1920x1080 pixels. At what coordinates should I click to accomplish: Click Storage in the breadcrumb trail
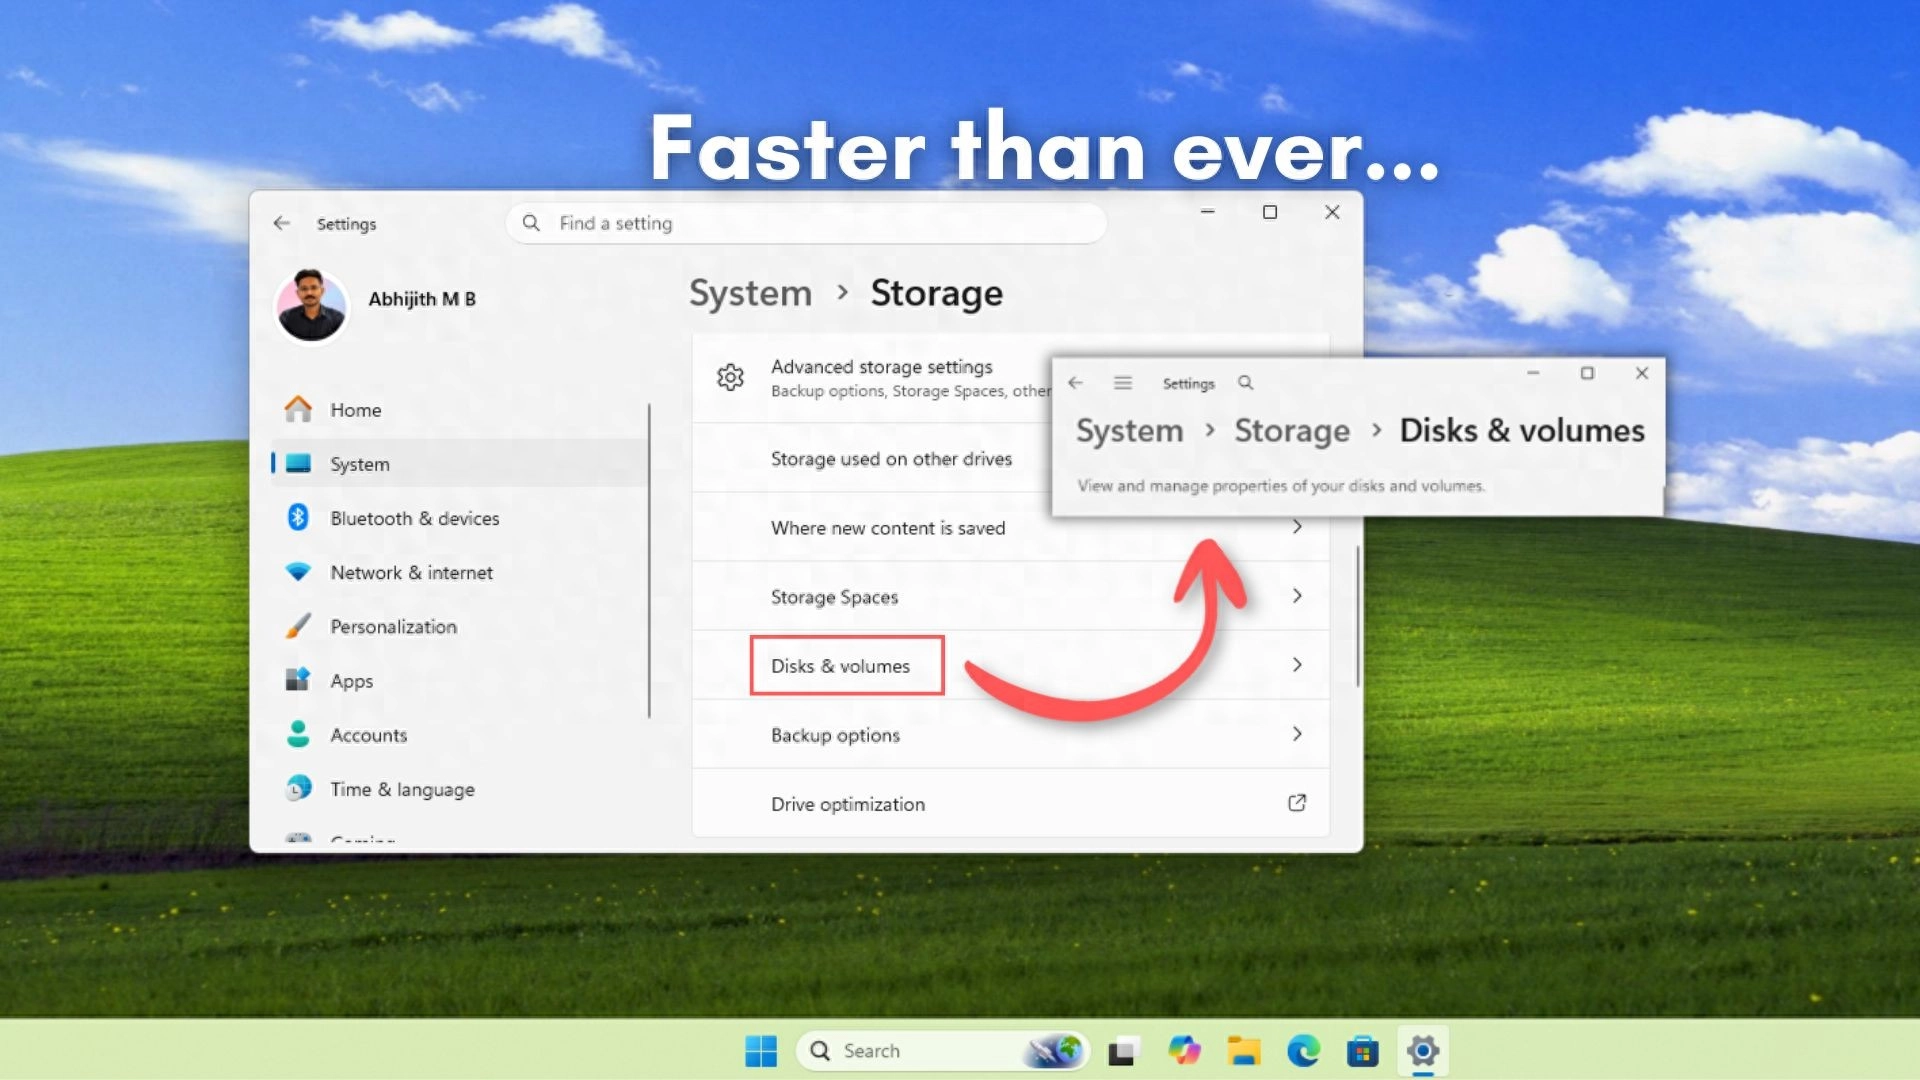[x=1291, y=430]
